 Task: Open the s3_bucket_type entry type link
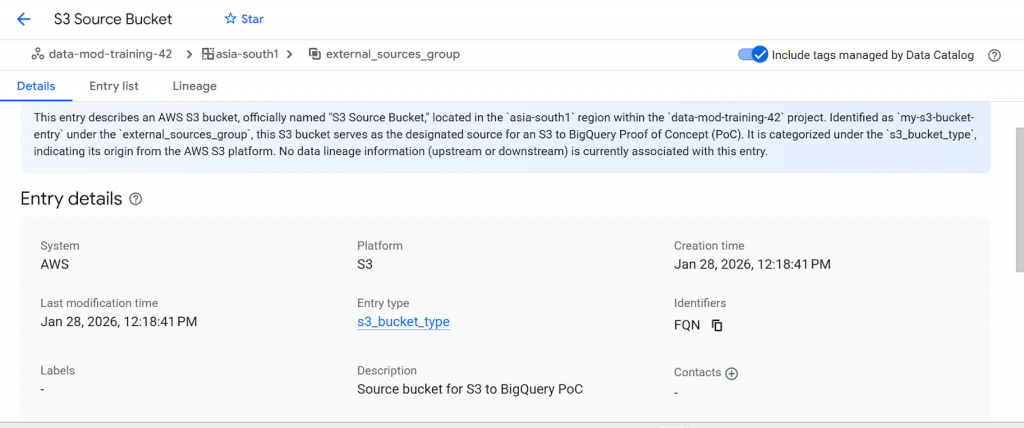(403, 322)
